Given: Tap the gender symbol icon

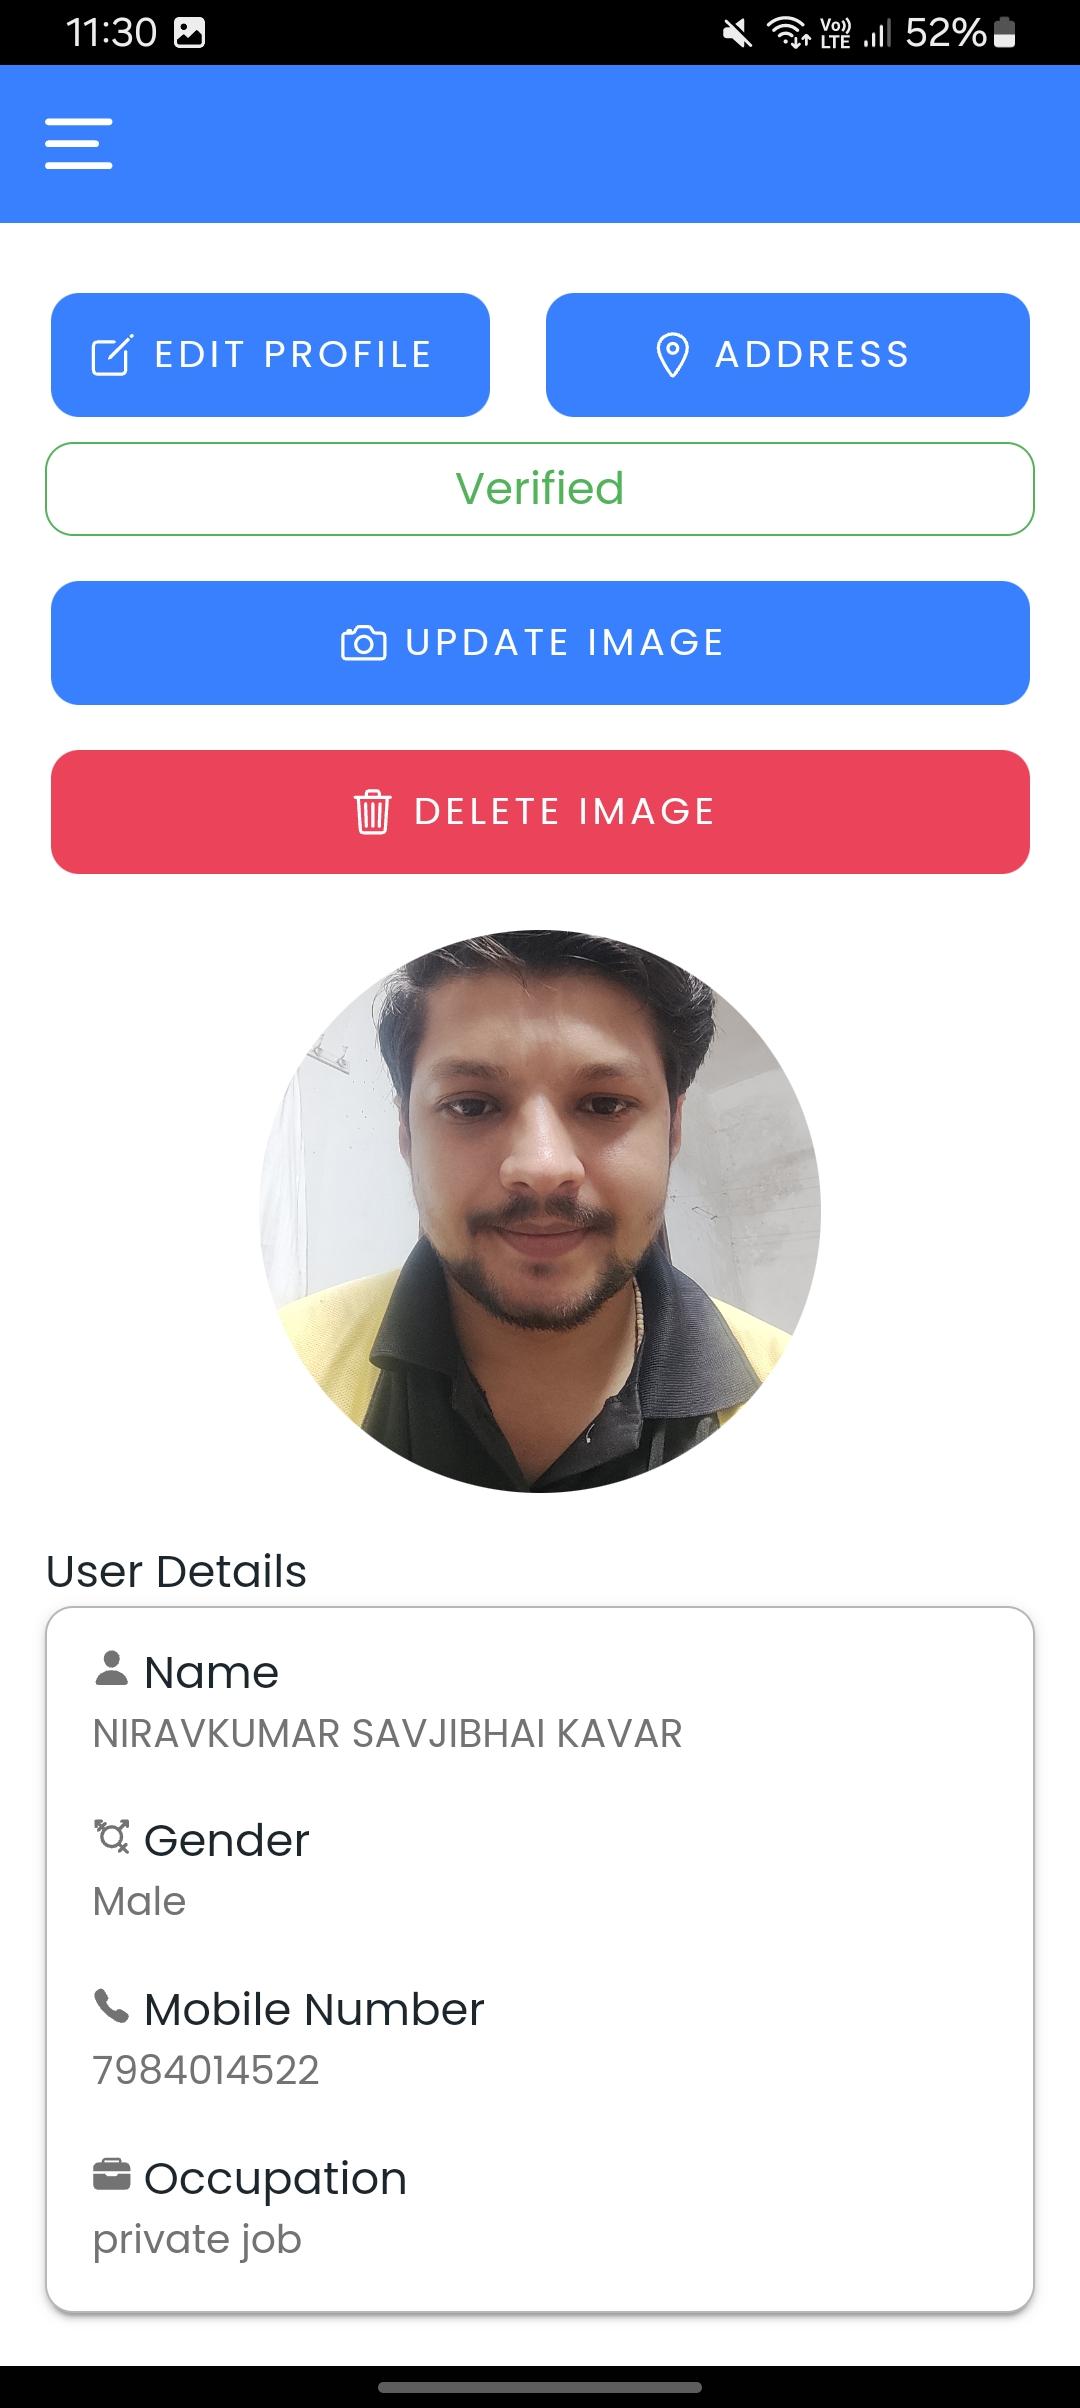Looking at the screenshot, I should pyautogui.click(x=111, y=1837).
